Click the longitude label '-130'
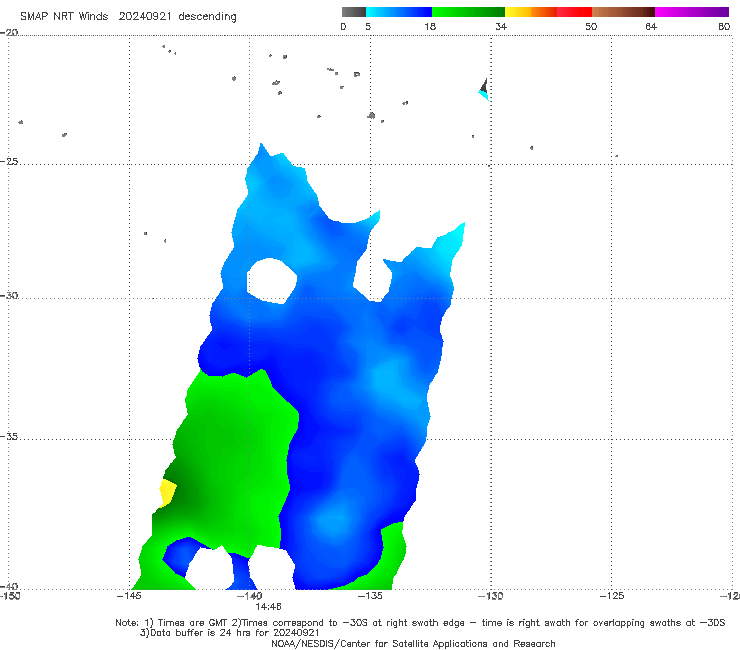Screen dimensions: 740x650 [491, 596]
